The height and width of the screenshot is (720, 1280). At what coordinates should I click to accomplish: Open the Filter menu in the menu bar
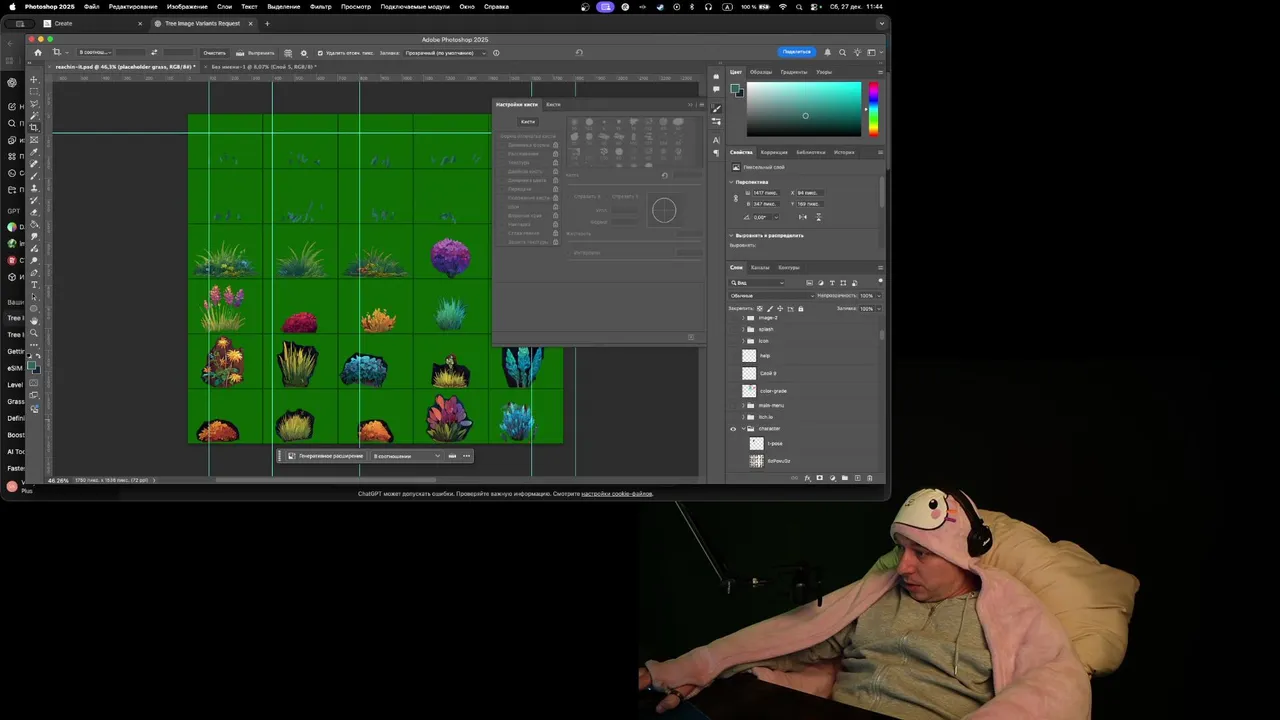[x=321, y=7]
